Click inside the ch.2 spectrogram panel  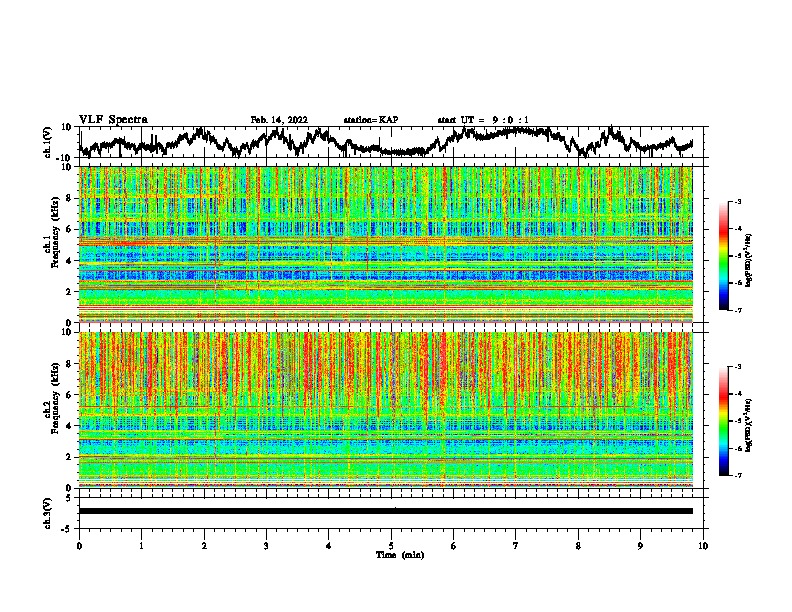pyautogui.click(x=386, y=410)
